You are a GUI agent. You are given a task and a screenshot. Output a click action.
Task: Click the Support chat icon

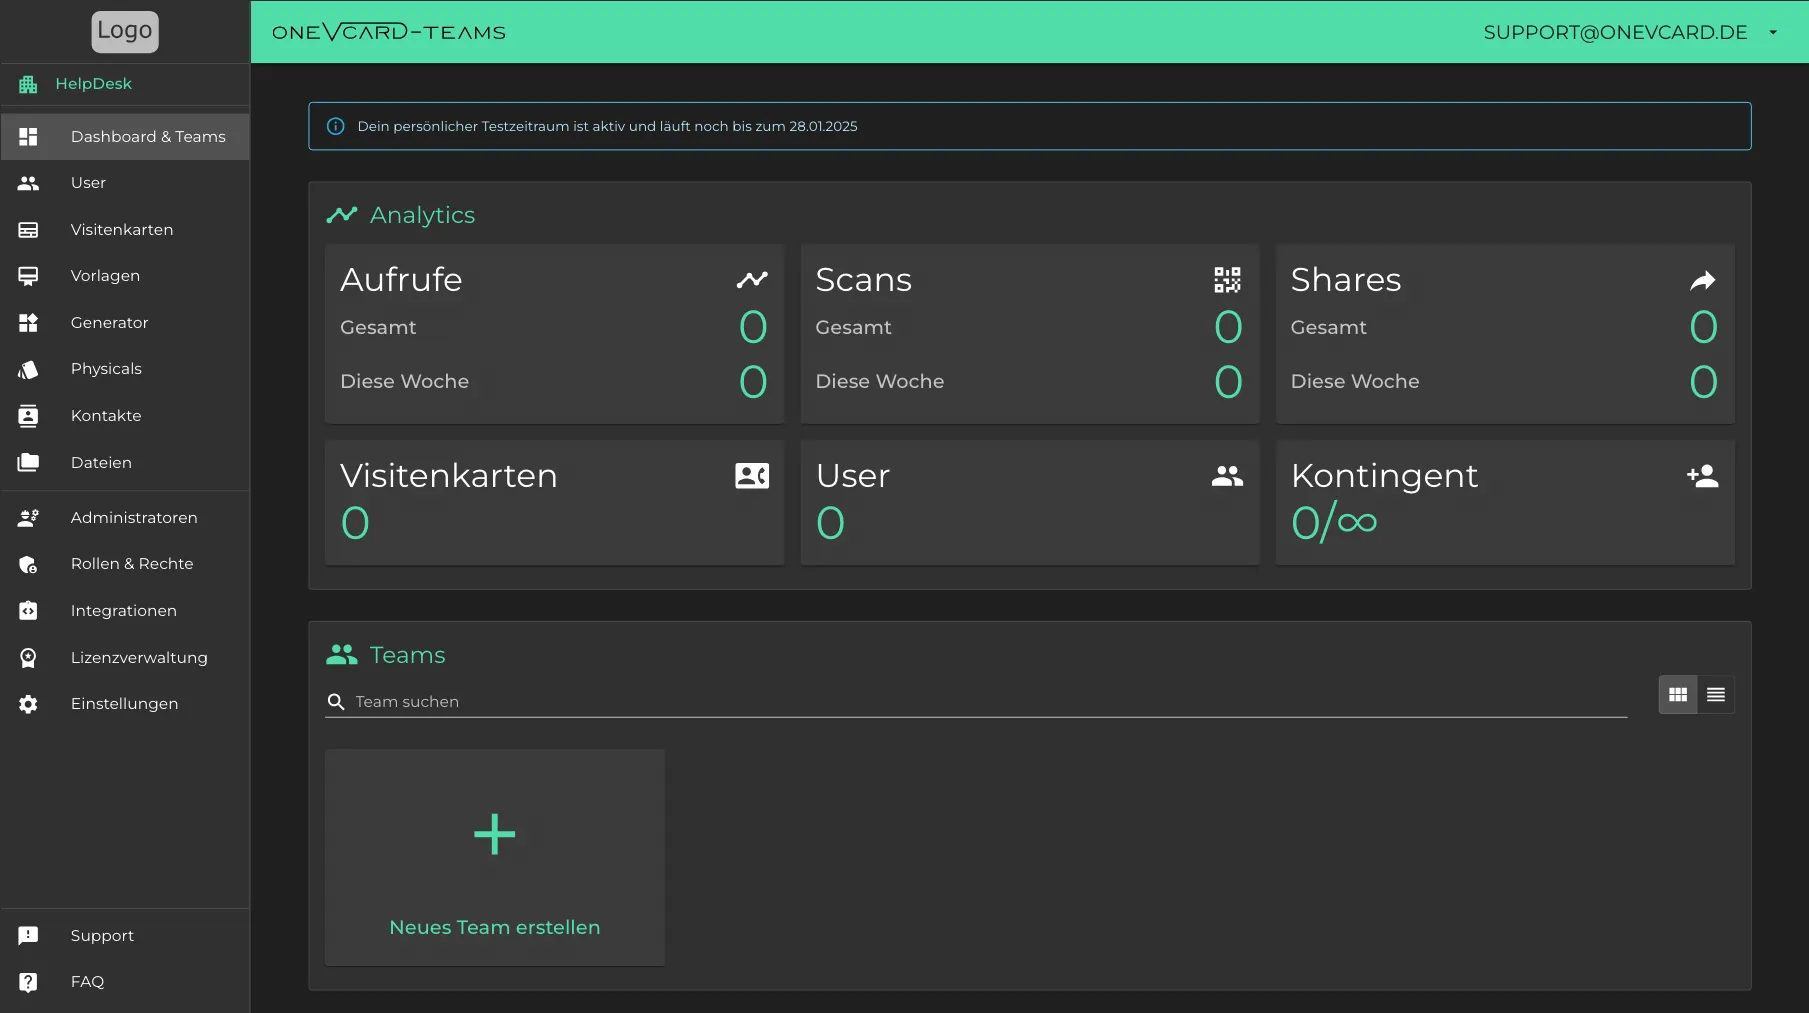click(28, 935)
